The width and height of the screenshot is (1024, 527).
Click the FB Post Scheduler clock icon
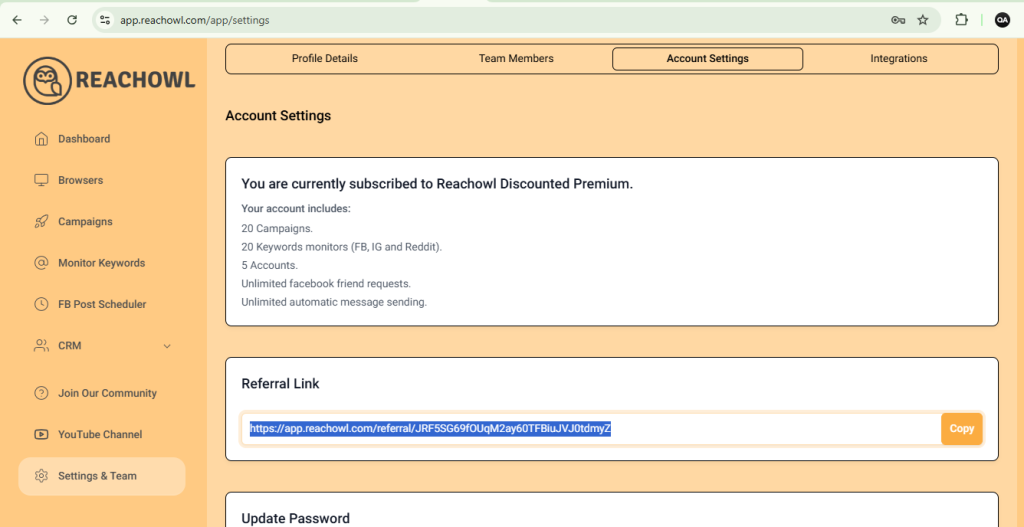pyautogui.click(x=41, y=304)
